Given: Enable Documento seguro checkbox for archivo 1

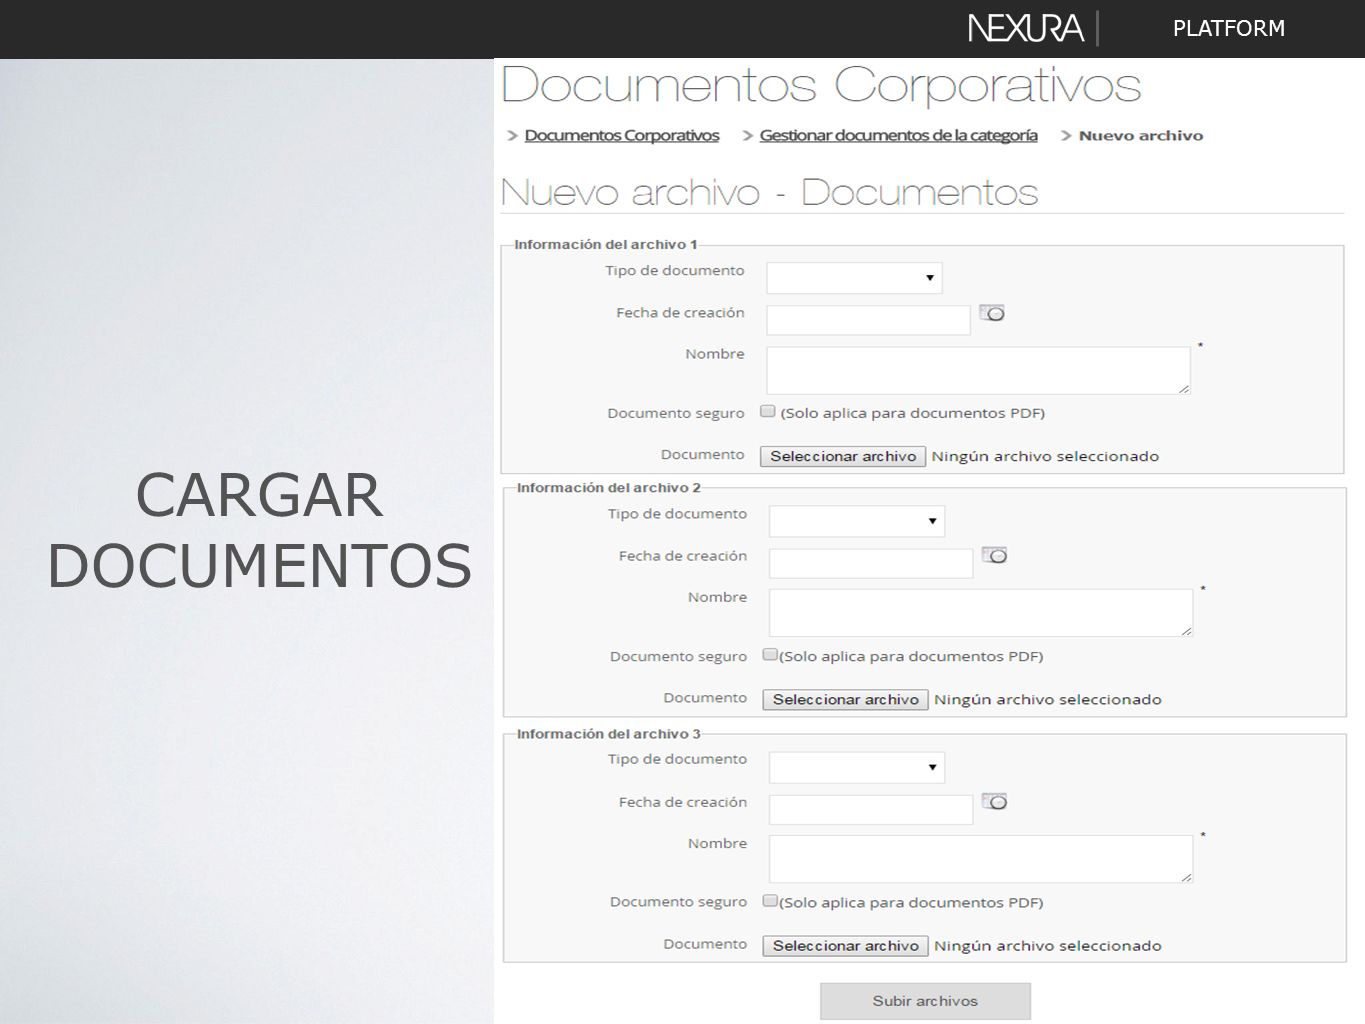Looking at the screenshot, I should click(768, 411).
